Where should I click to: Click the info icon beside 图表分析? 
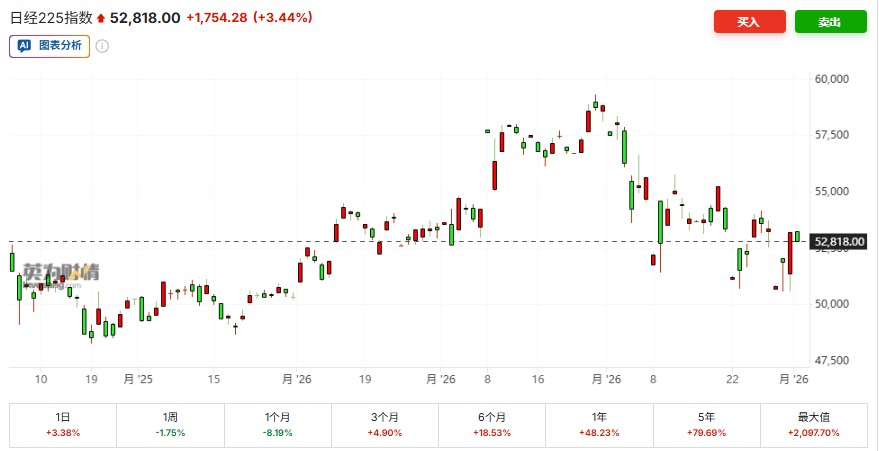click(102, 45)
